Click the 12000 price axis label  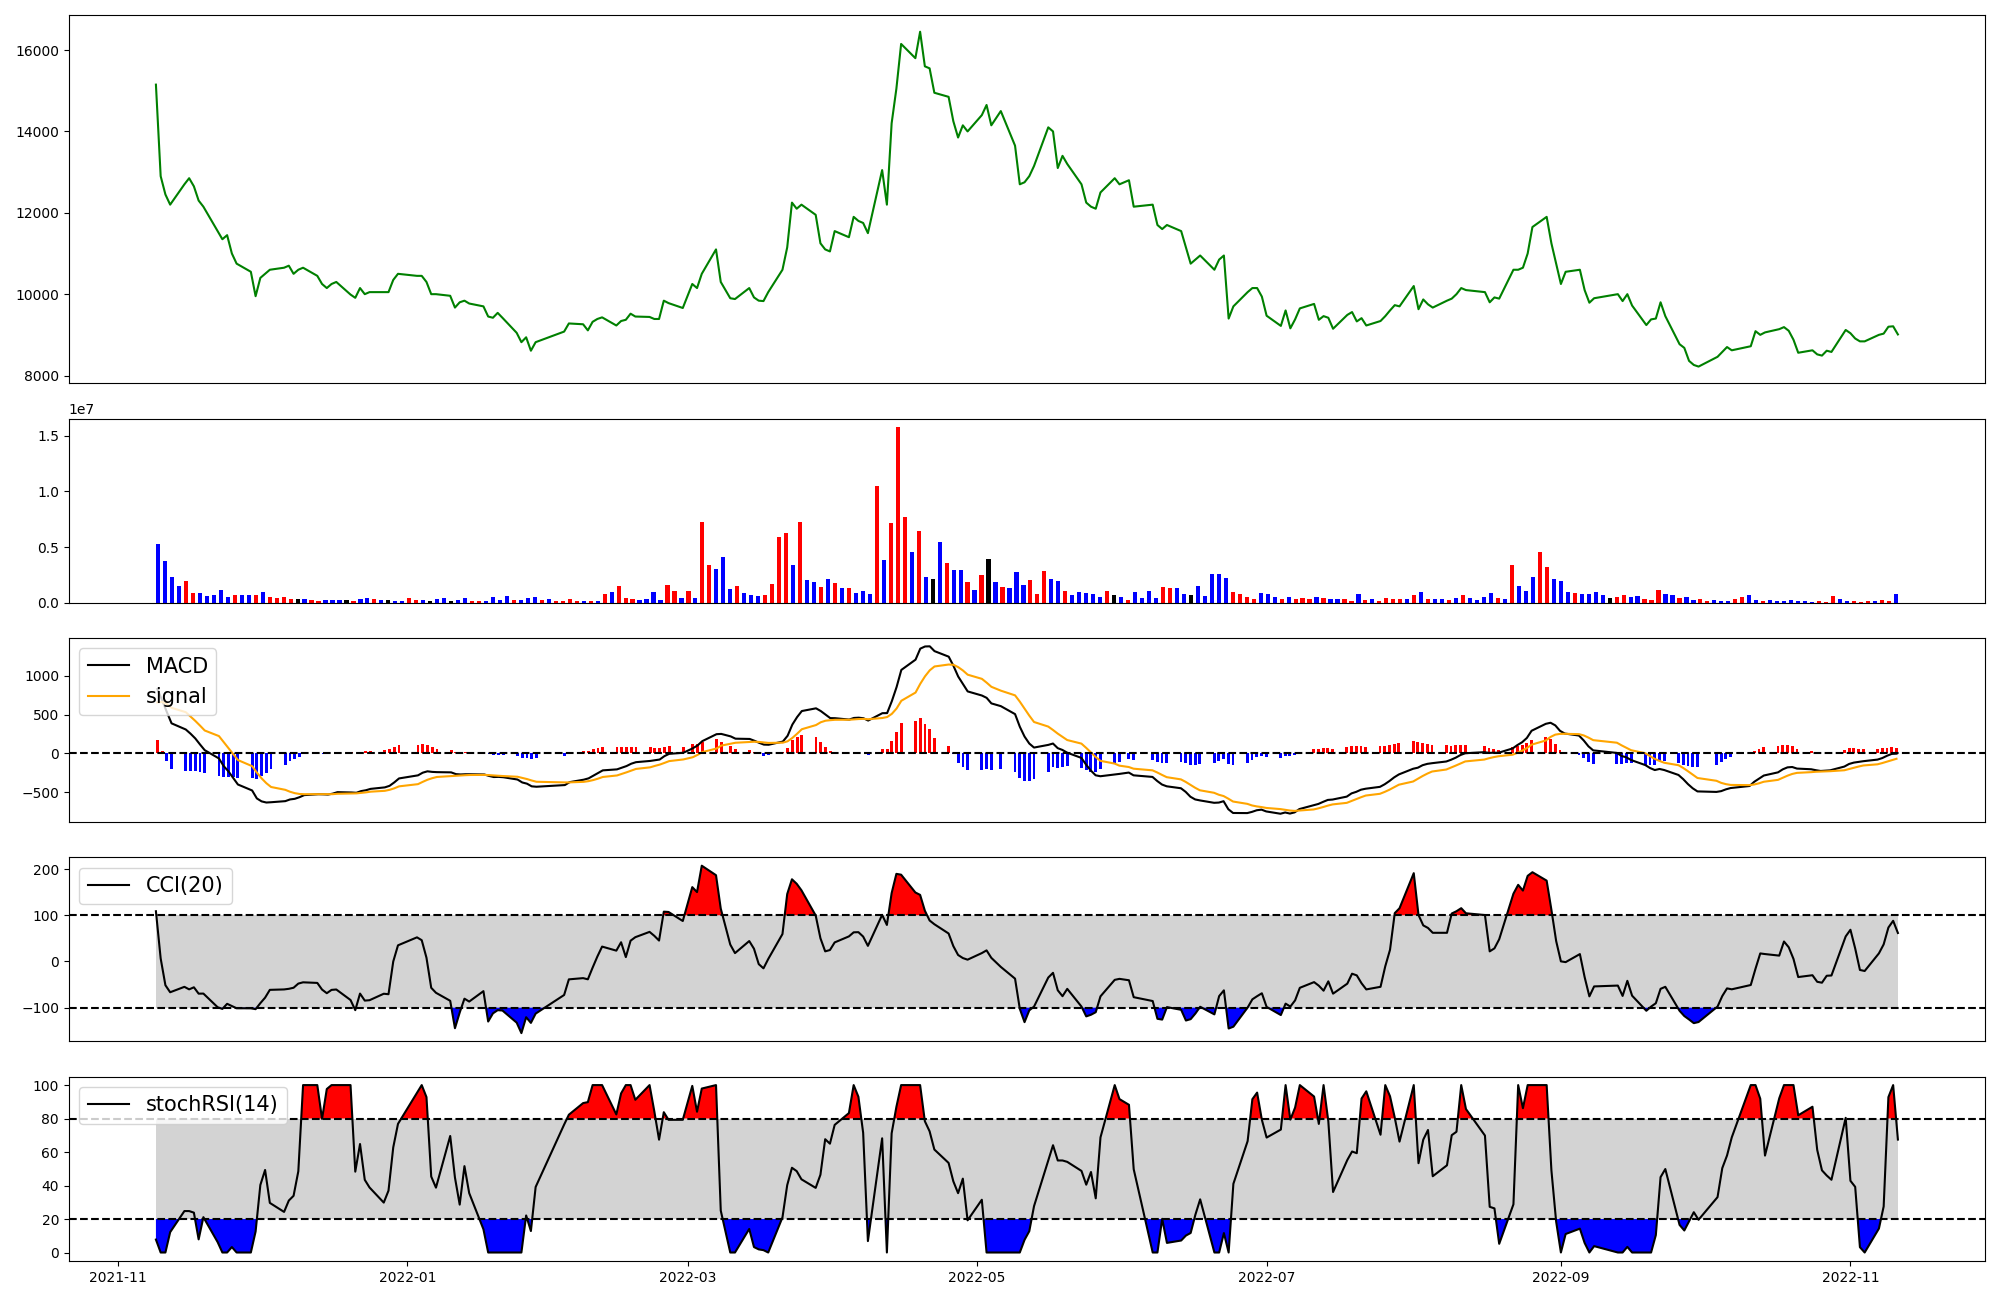36,214
